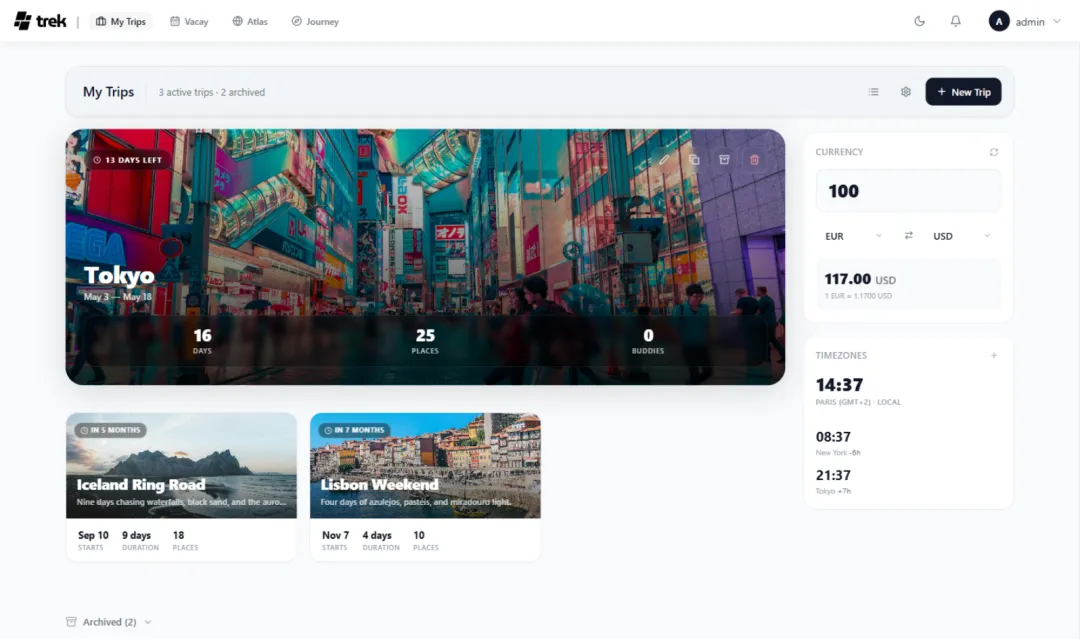Refresh exchange rates in the Currency panel
Viewport: 1080px width, 639px height.
[993, 151]
